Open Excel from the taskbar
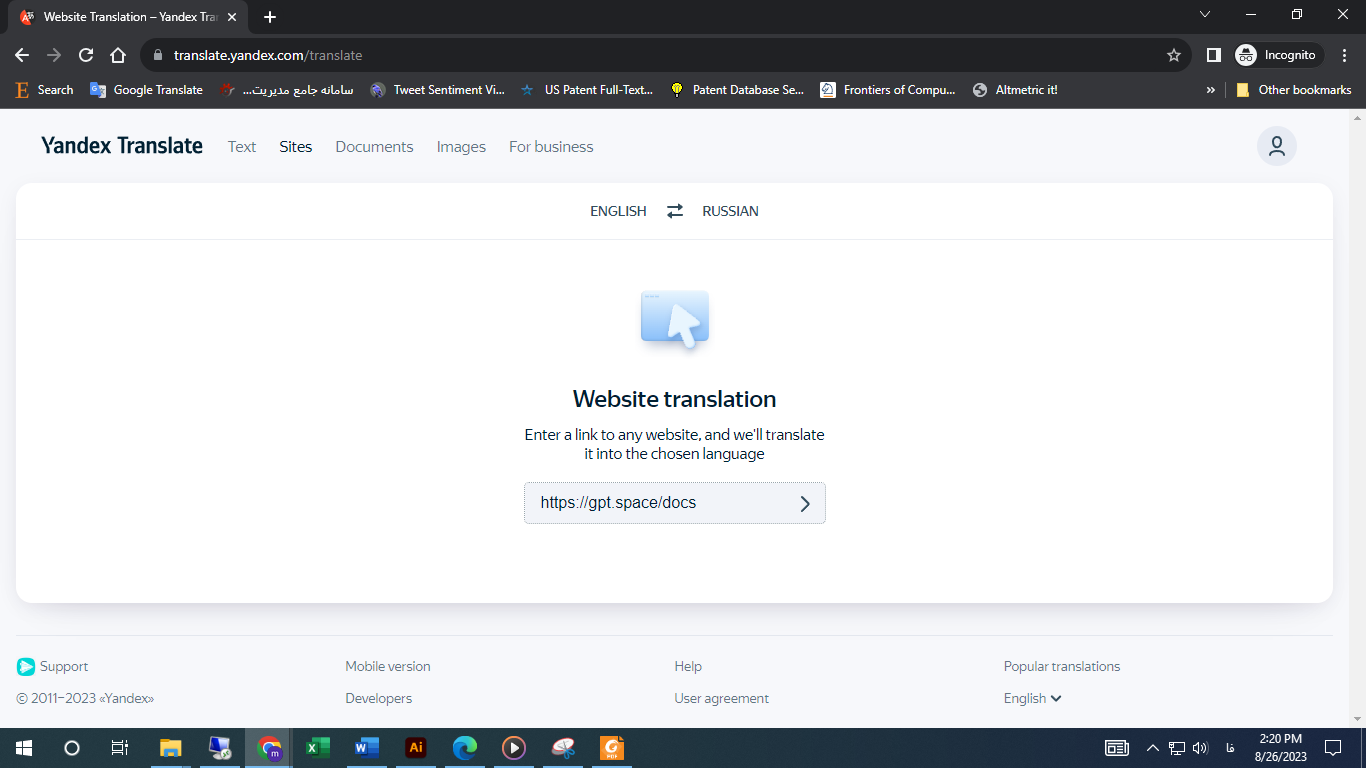The image size is (1366, 768). [318, 748]
